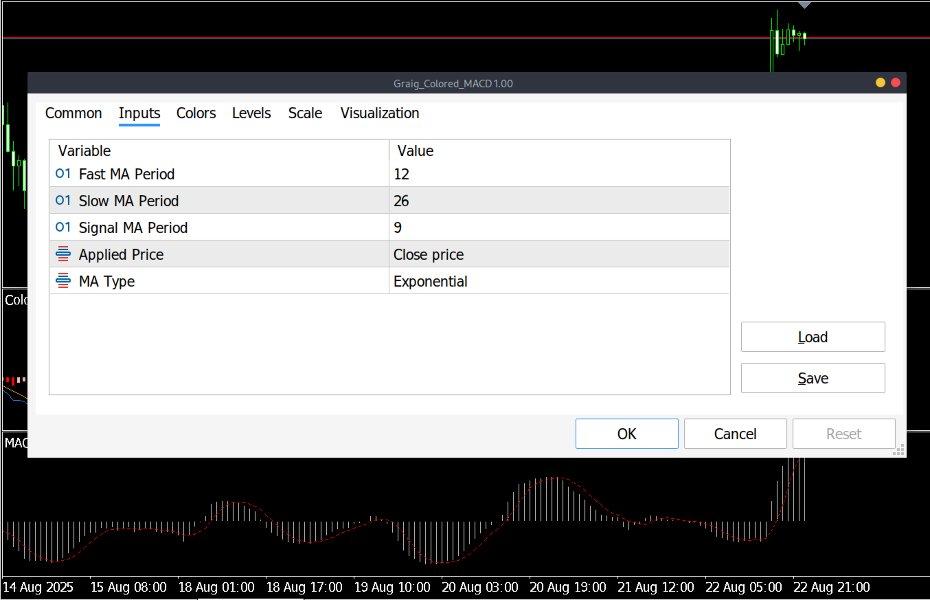Dismiss the dialog with Cancel

(735, 433)
